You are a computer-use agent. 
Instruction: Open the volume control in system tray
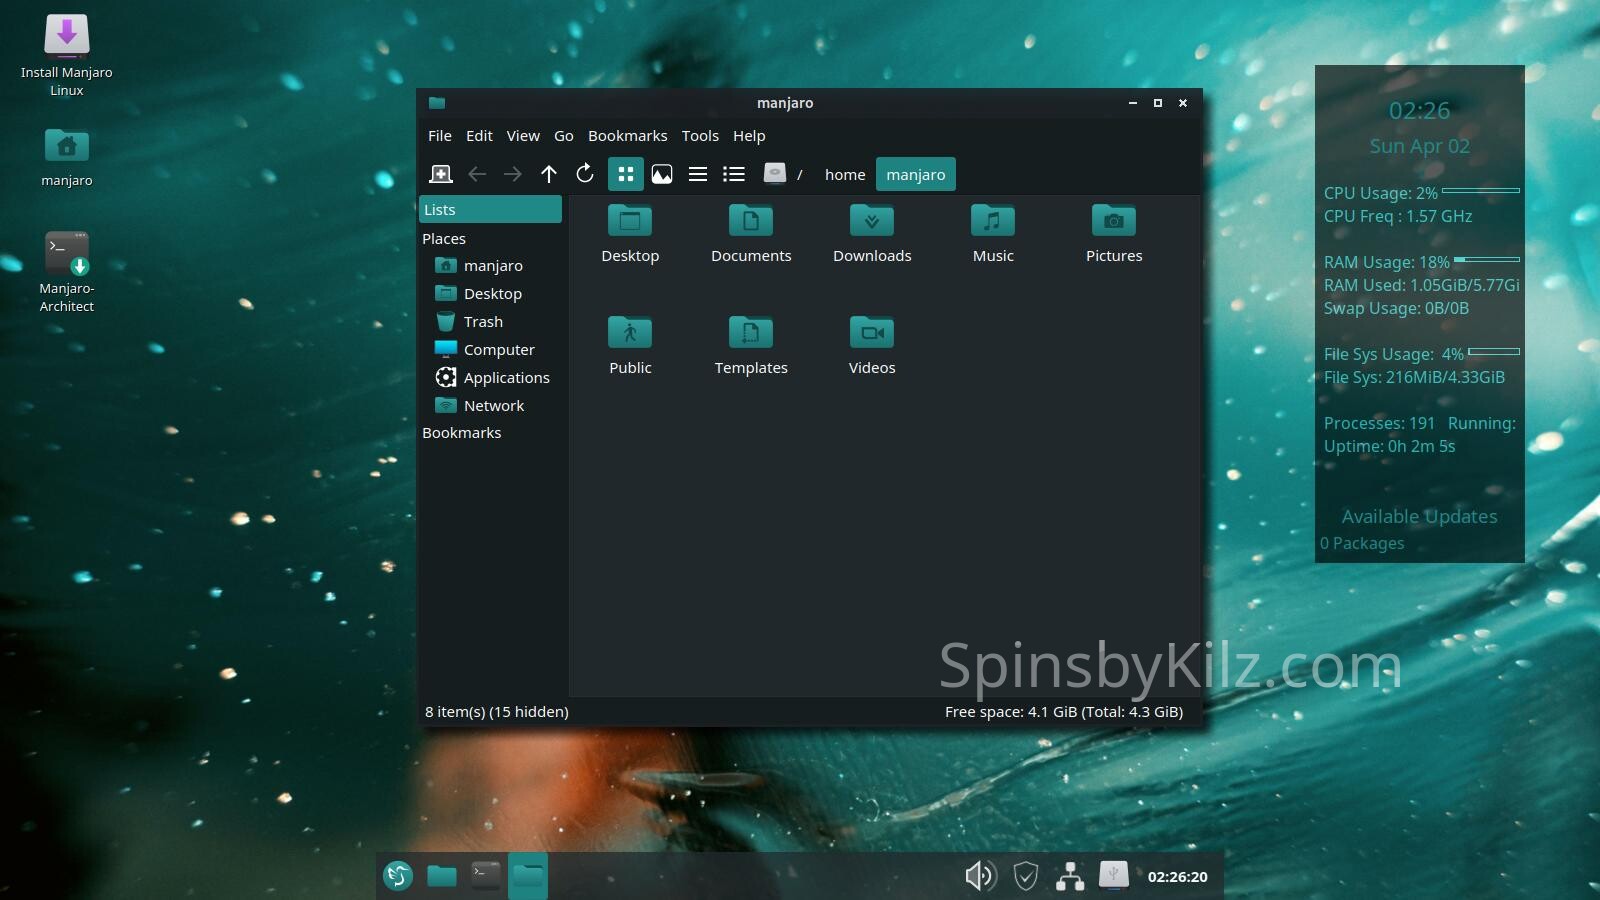pos(980,876)
